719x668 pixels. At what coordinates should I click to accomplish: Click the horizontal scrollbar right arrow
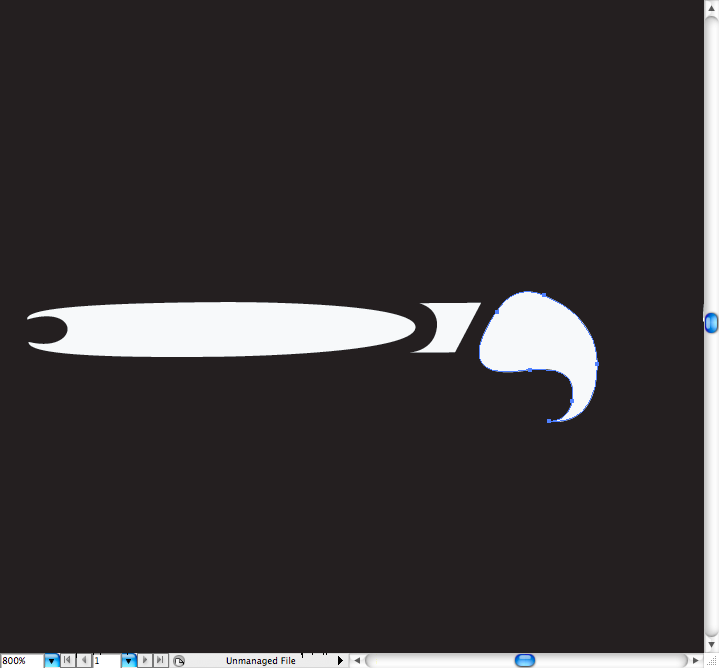coord(696,661)
